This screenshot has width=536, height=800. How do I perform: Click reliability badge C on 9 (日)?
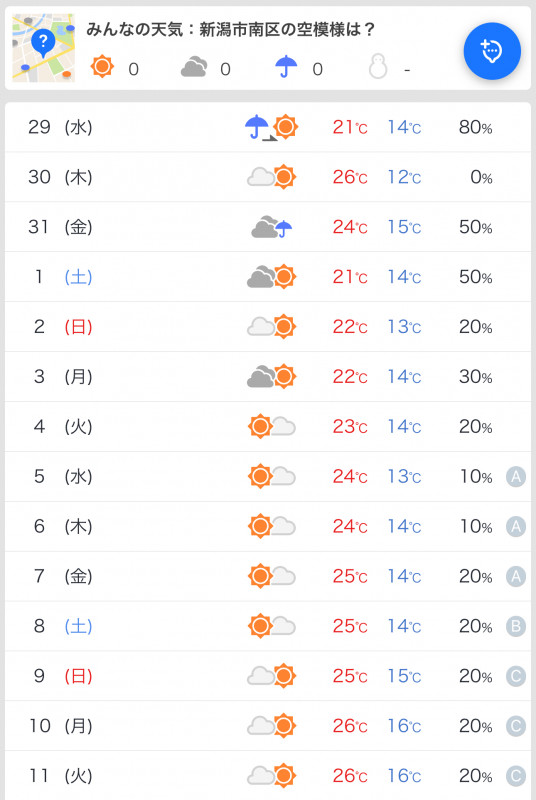tap(516, 677)
